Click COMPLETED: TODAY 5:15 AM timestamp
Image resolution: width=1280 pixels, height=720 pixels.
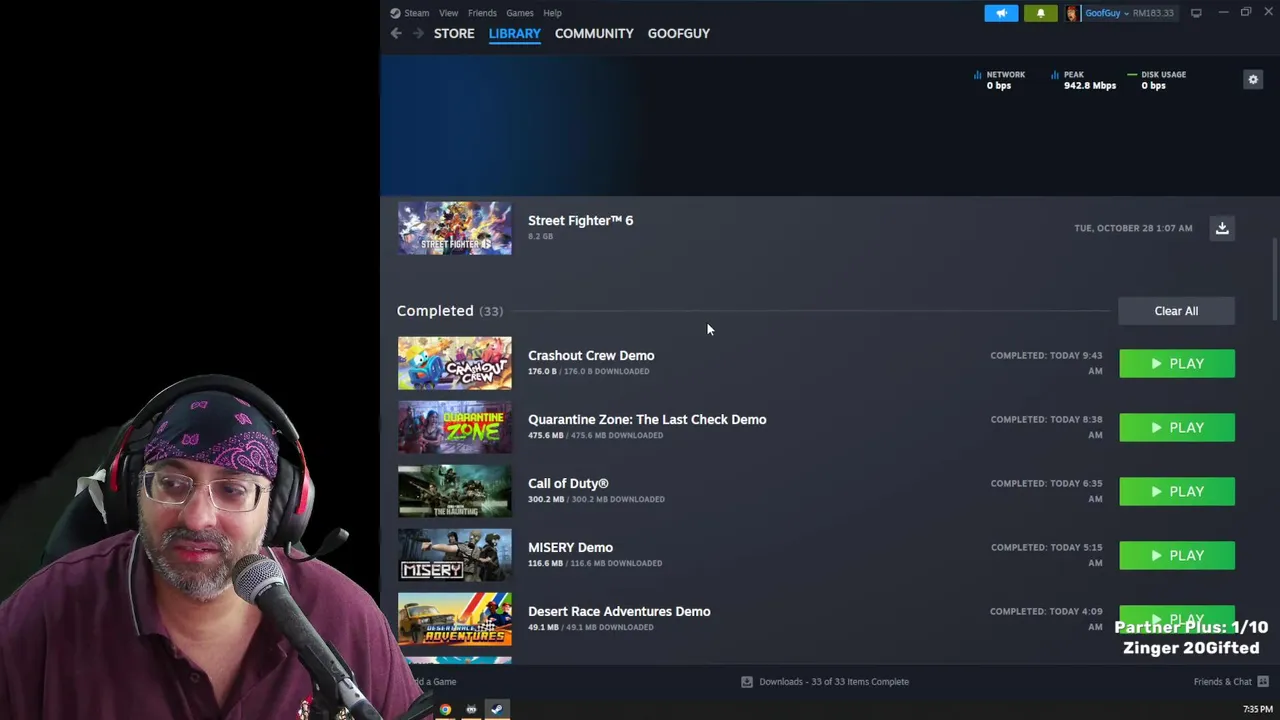[x=1046, y=555]
